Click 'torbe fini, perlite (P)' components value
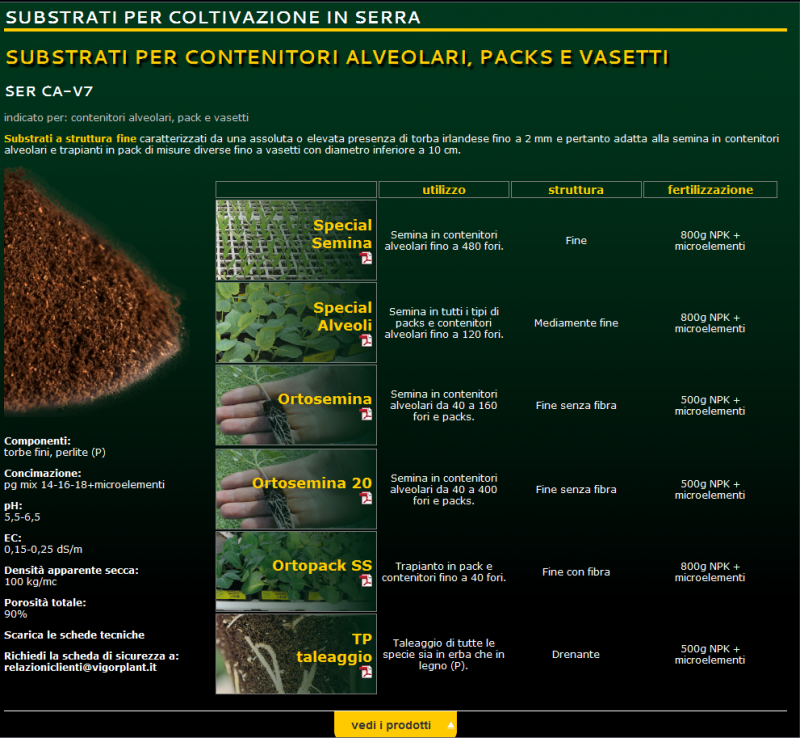The width and height of the screenshot is (800, 738). 55,452
